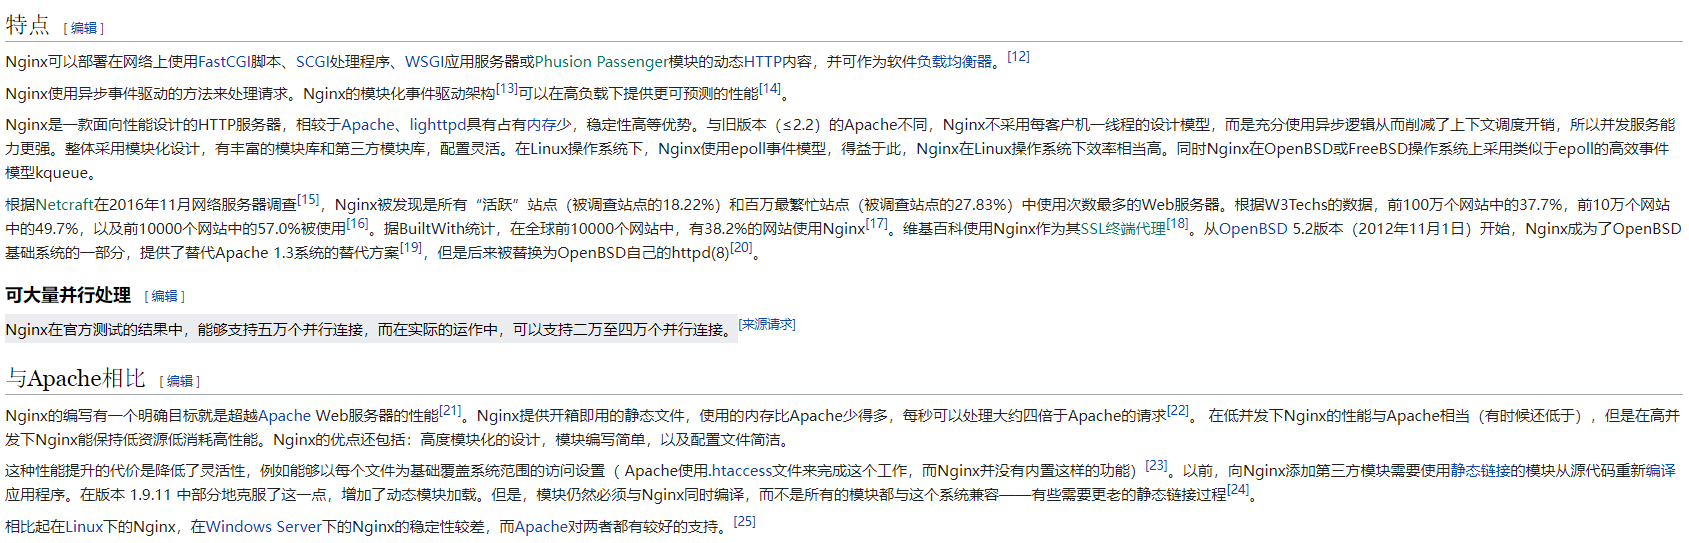Viewport: 1689px width, 543px height.
Task: Follow the 静态链接 link
Action: (1481, 471)
